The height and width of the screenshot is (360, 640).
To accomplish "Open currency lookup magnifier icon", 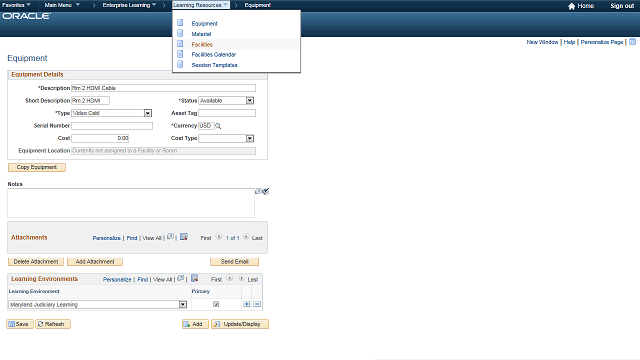I will click(218, 126).
